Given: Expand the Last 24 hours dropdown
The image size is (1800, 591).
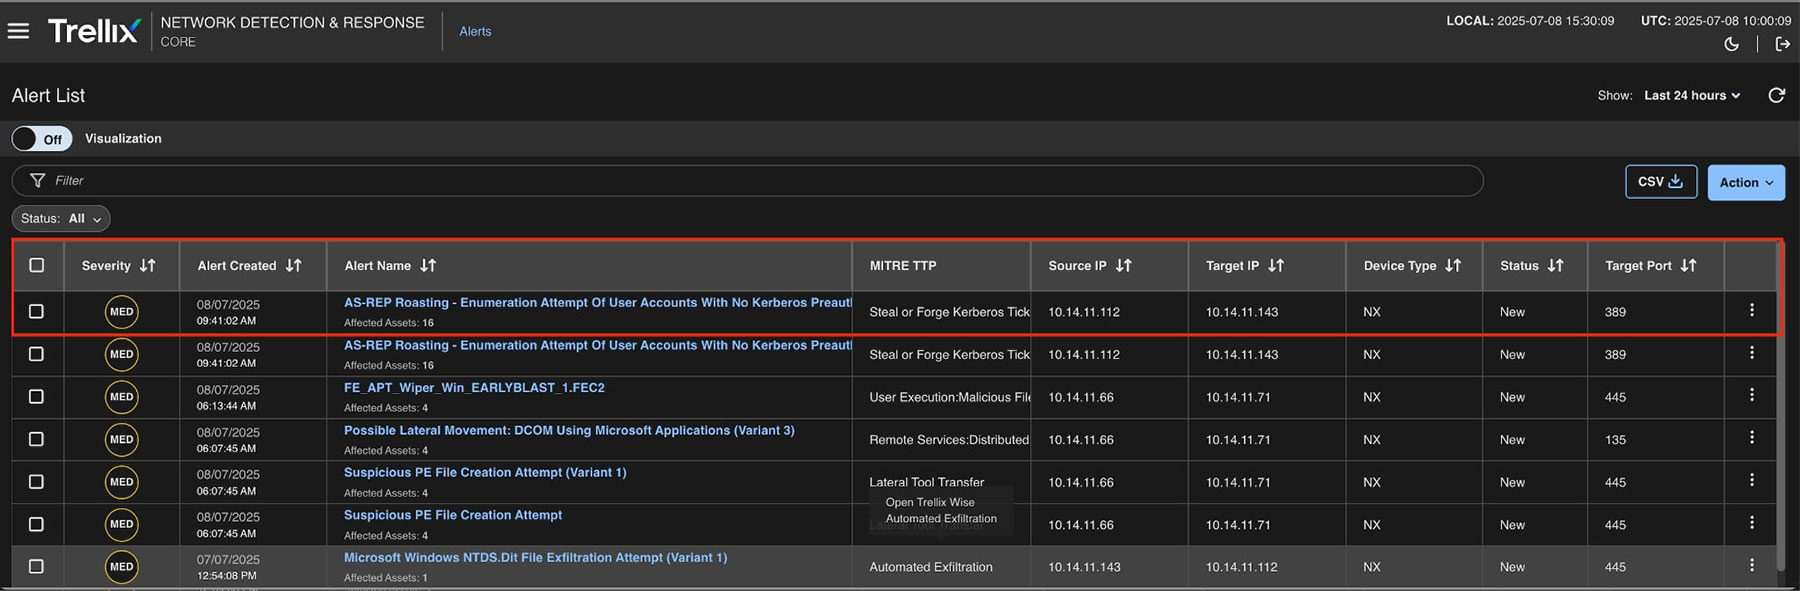Looking at the screenshot, I should (1692, 95).
